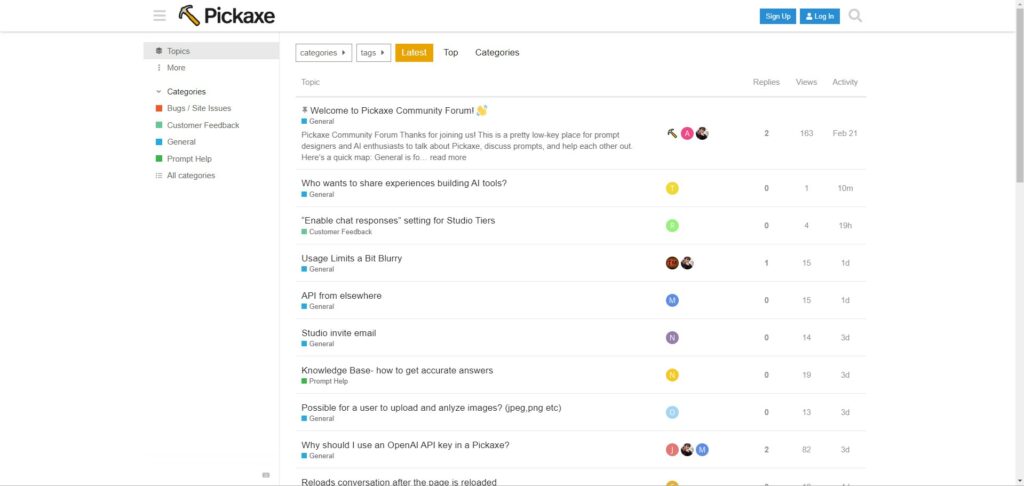
Task: Open '"Enable chat responses" setting for Studio Tiers'
Action: tap(398, 220)
